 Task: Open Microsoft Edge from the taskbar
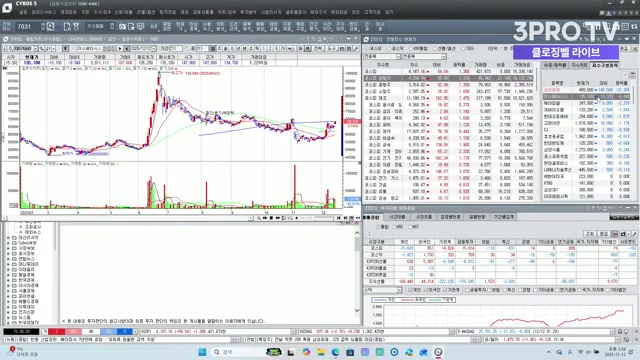click(335, 352)
